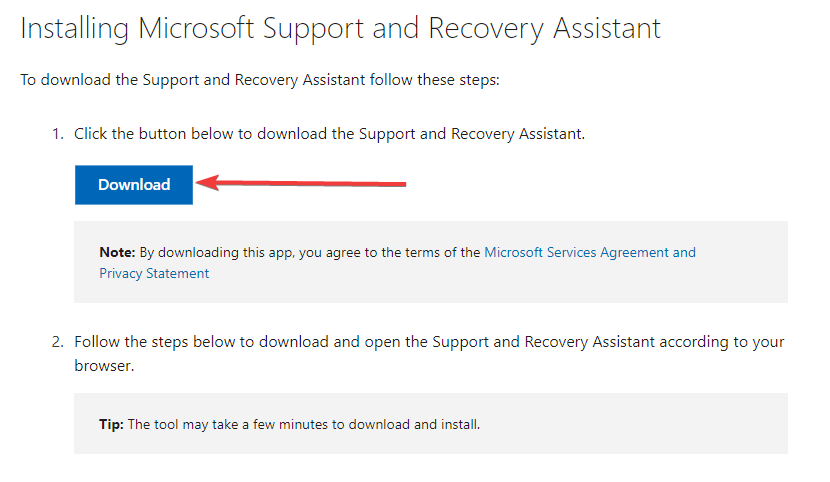Screen dimensions: 830x482
Task: Click the word Assistant in the page heading
Action: click(x=607, y=28)
